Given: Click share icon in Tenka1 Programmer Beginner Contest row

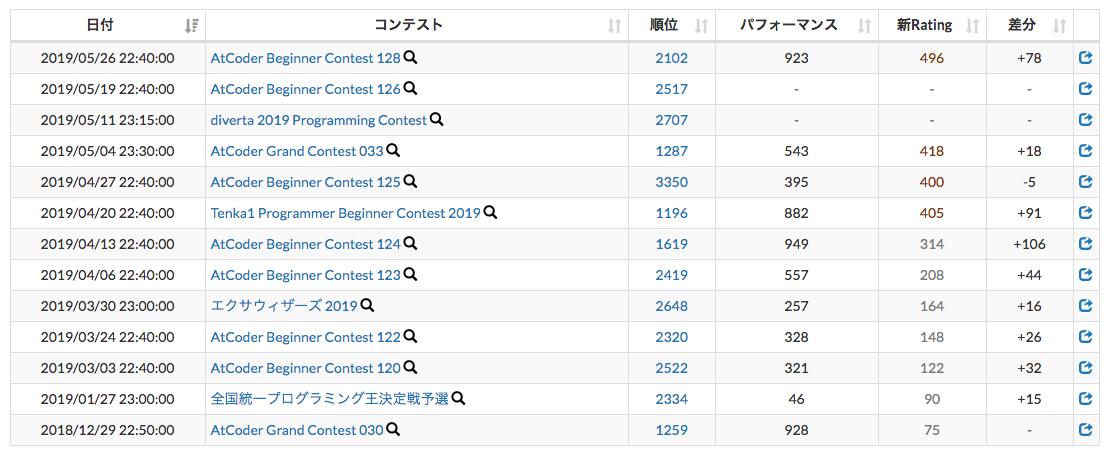Looking at the screenshot, I should point(1086,213).
